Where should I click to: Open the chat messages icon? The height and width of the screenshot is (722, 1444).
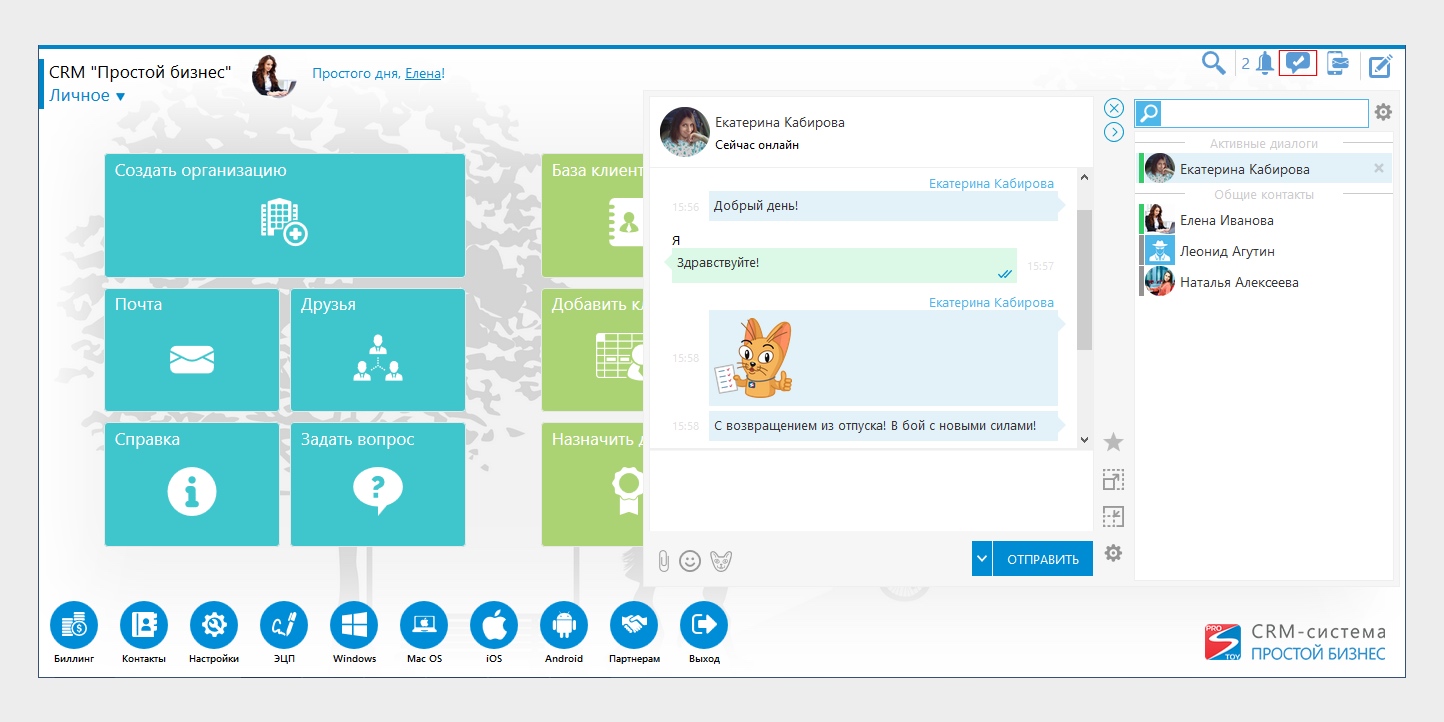pos(1298,63)
